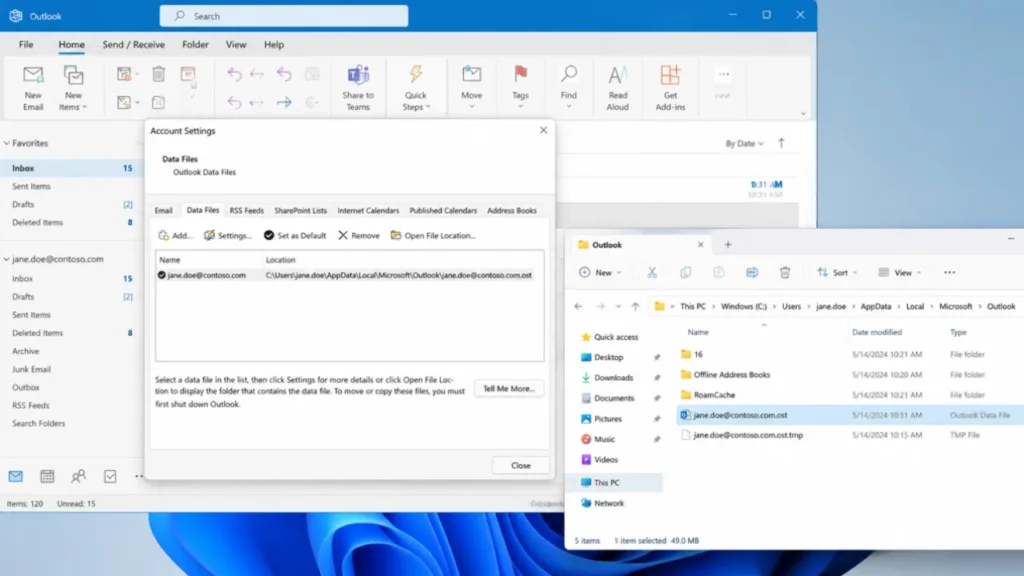
Task: Switch to SharePoint Lists tab
Action: click(x=300, y=210)
